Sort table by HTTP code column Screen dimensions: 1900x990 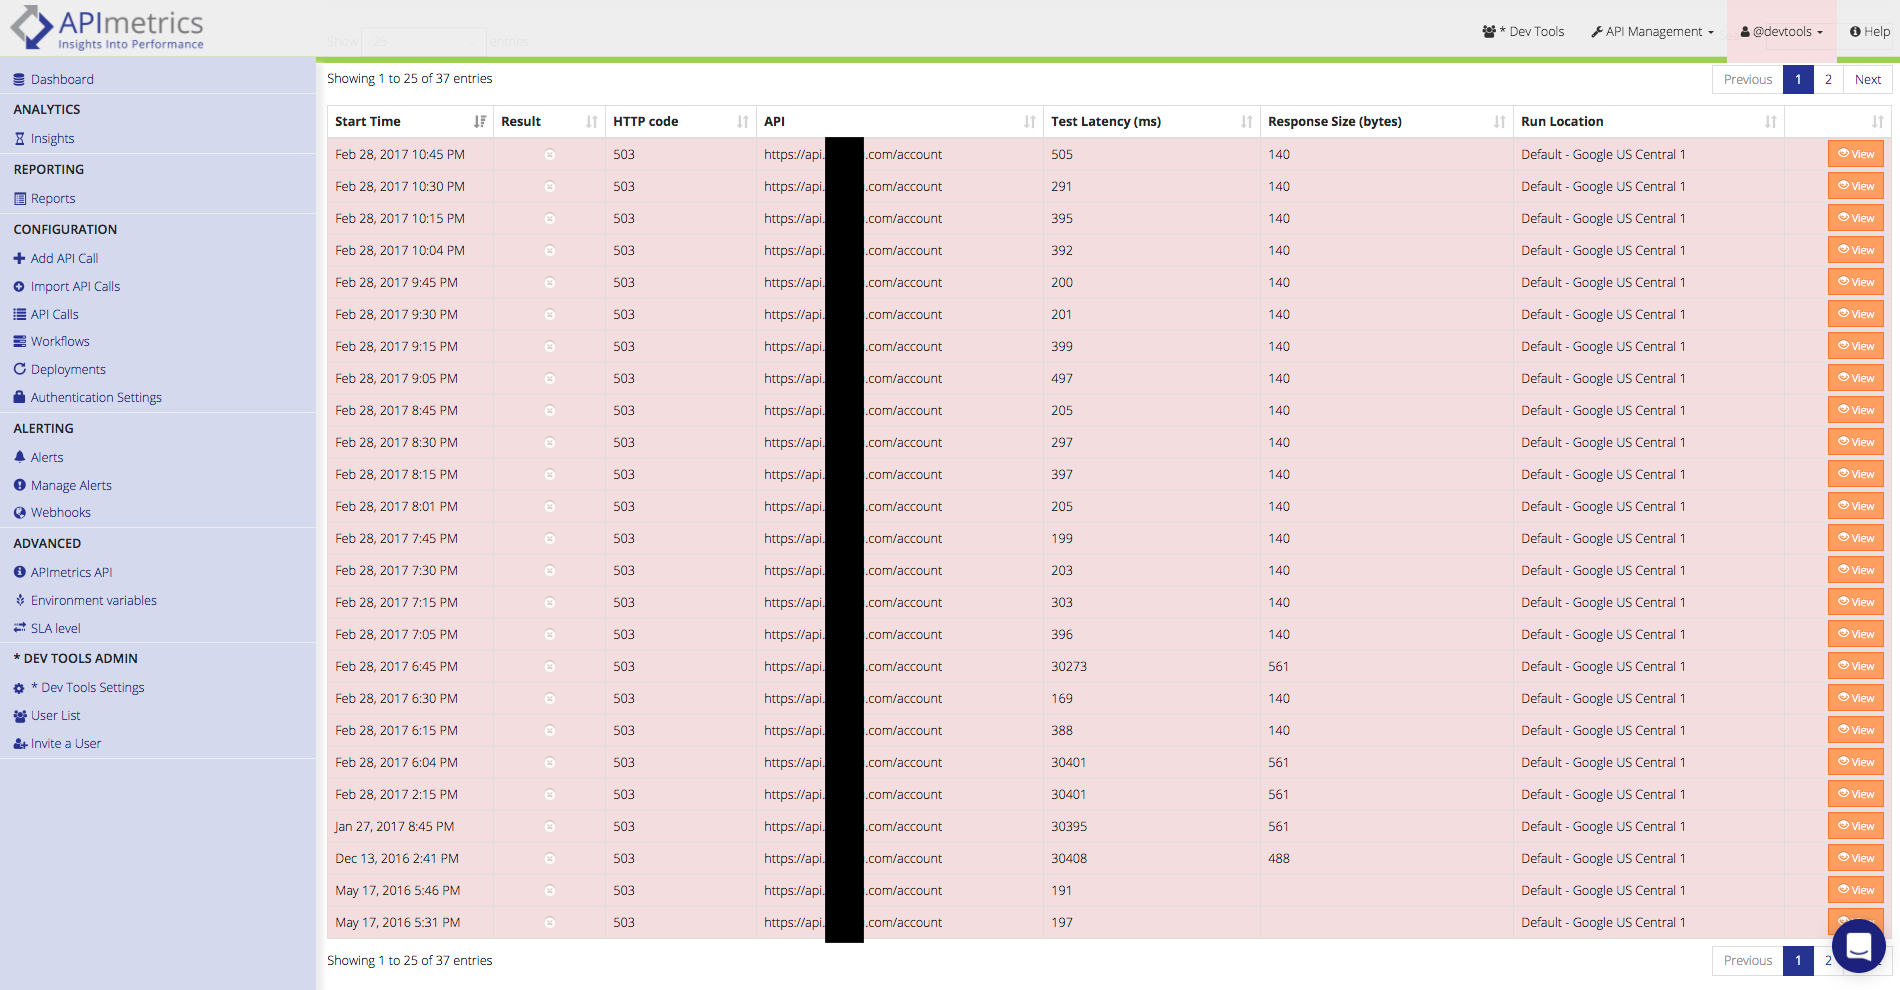tap(680, 121)
